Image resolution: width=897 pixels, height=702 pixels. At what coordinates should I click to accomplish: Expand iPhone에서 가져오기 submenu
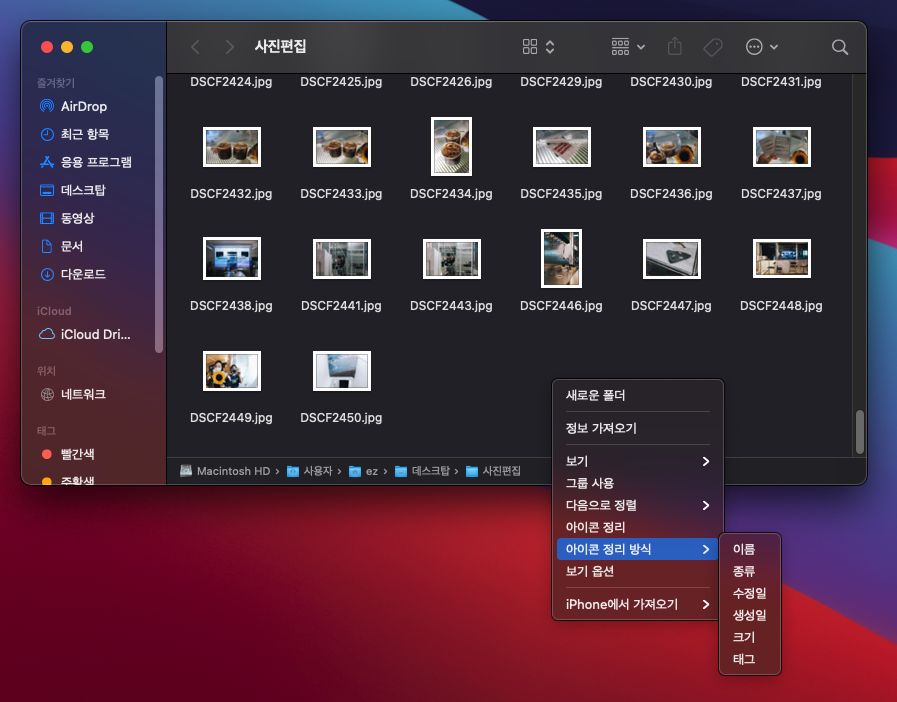click(637, 605)
